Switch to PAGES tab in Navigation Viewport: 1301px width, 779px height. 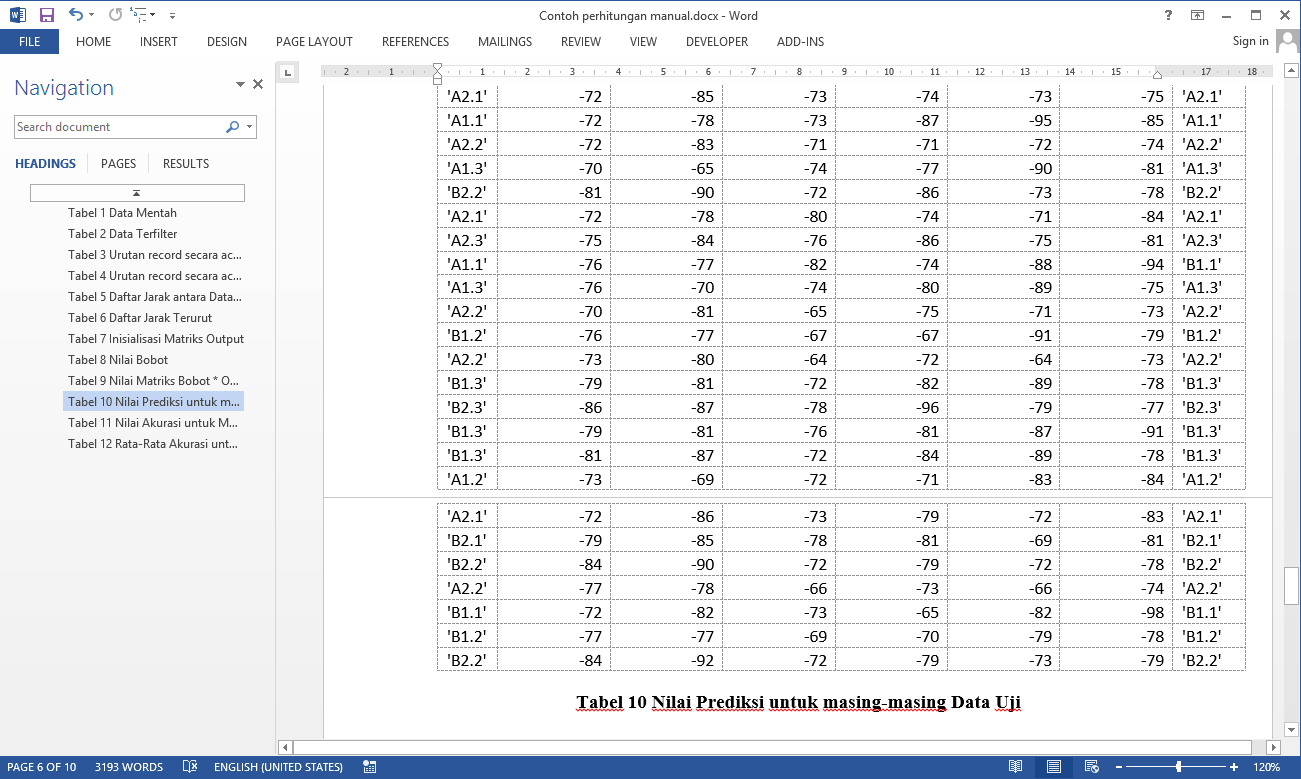[118, 164]
